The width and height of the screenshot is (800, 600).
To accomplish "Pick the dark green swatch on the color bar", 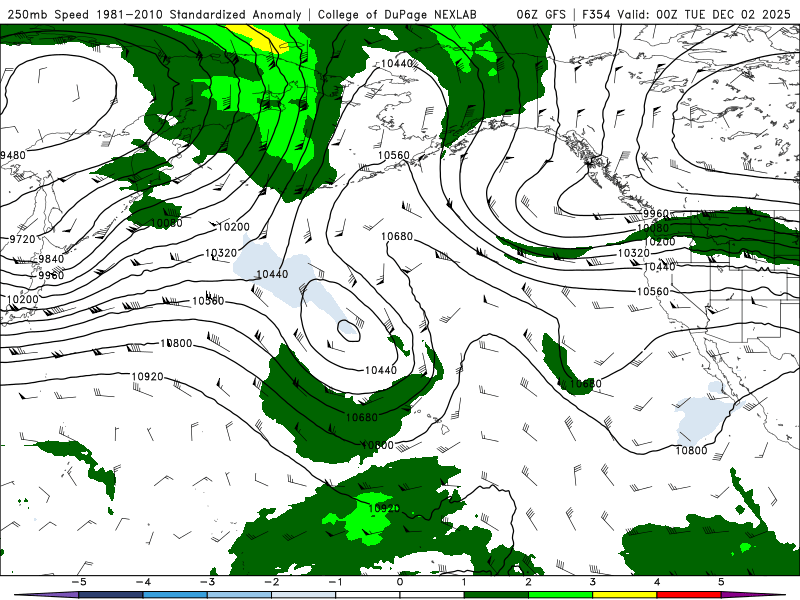I will point(496,595).
